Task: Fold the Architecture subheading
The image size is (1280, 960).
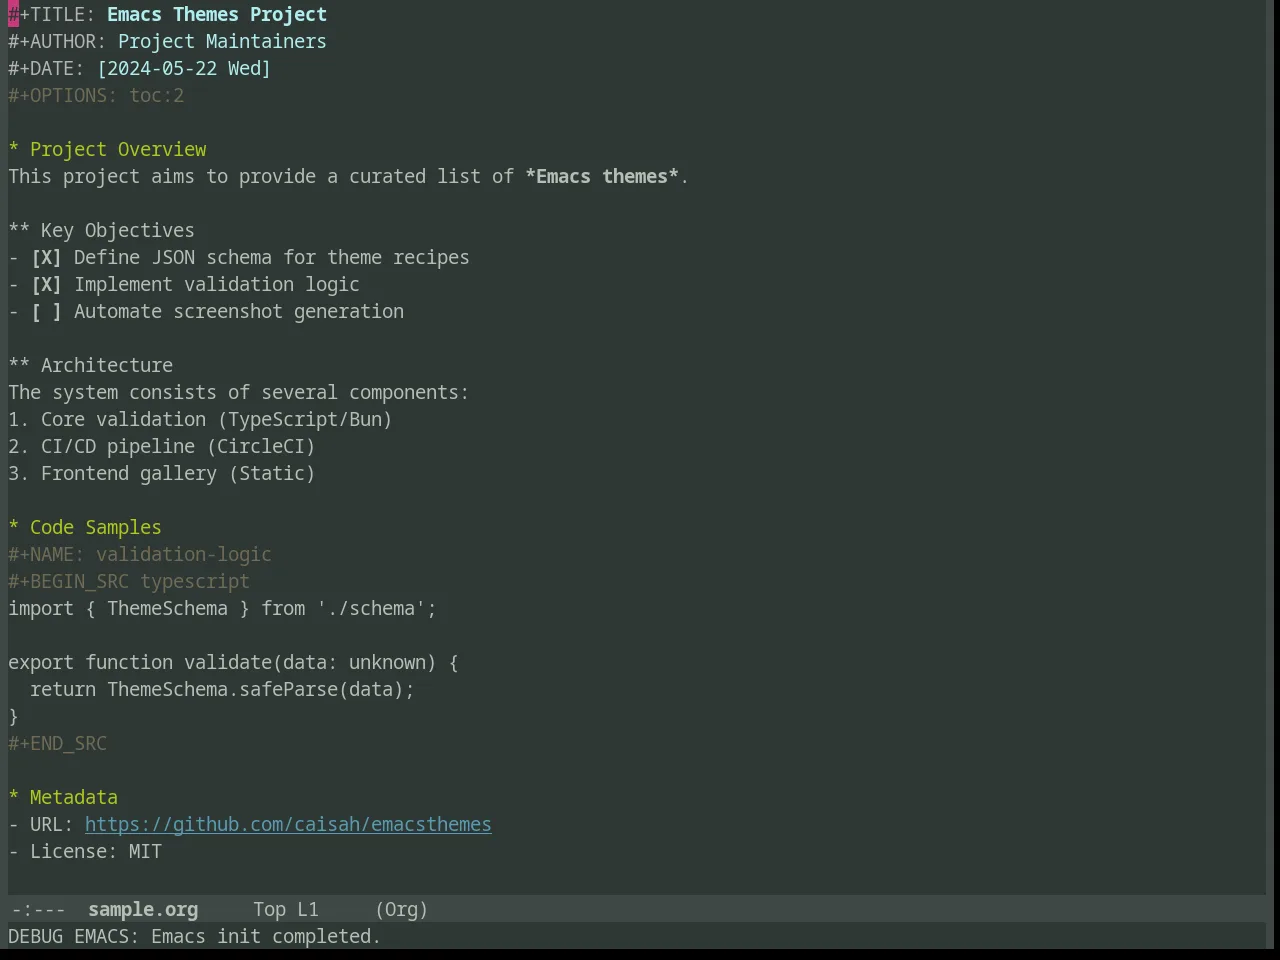Action: coord(90,366)
